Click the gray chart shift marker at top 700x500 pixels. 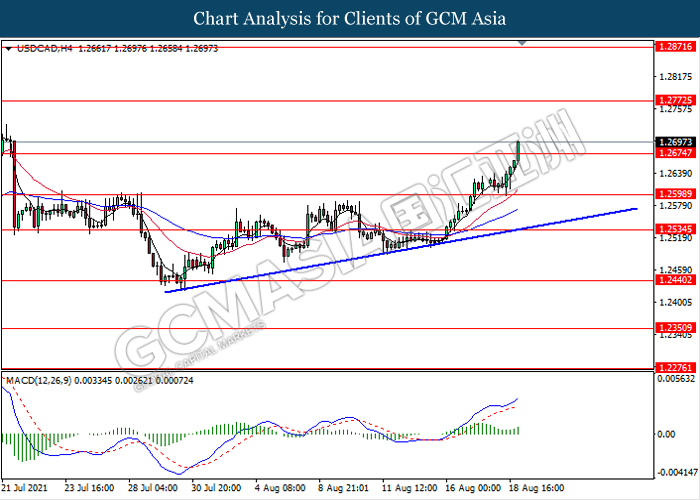coord(522,45)
